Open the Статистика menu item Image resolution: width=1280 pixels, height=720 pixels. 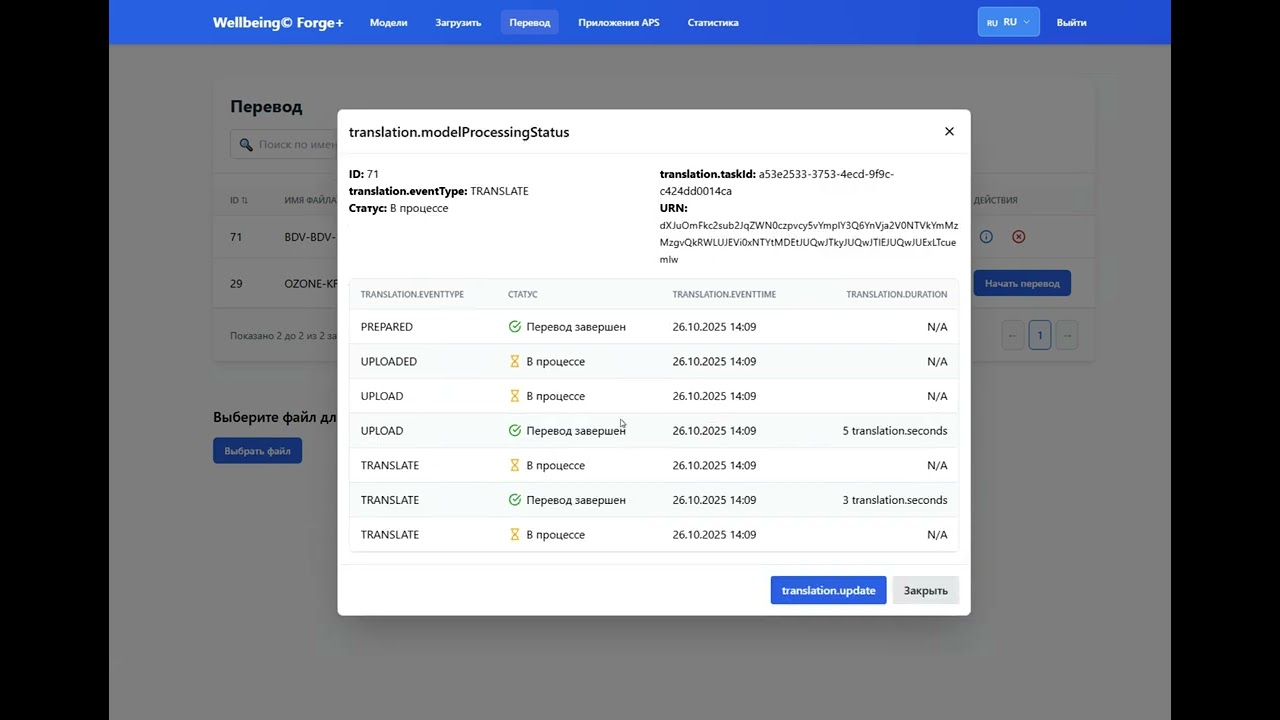pyautogui.click(x=713, y=22)
